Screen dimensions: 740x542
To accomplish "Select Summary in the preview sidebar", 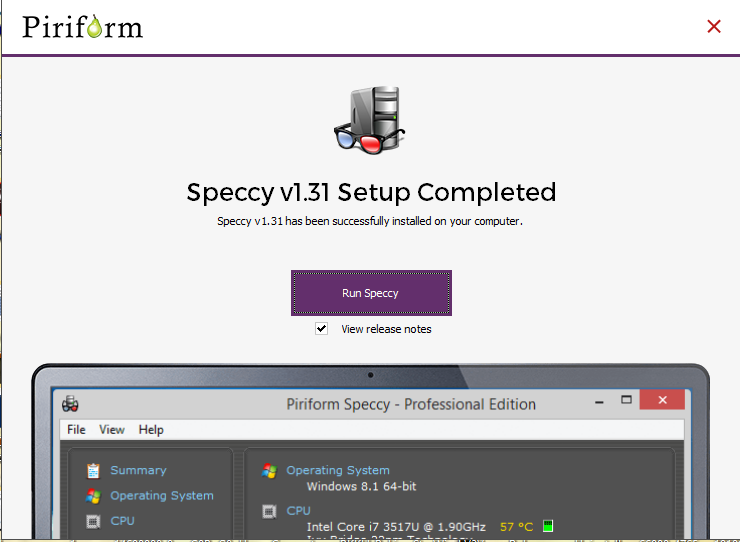I will pyautogui.click(x=138, y=470).
